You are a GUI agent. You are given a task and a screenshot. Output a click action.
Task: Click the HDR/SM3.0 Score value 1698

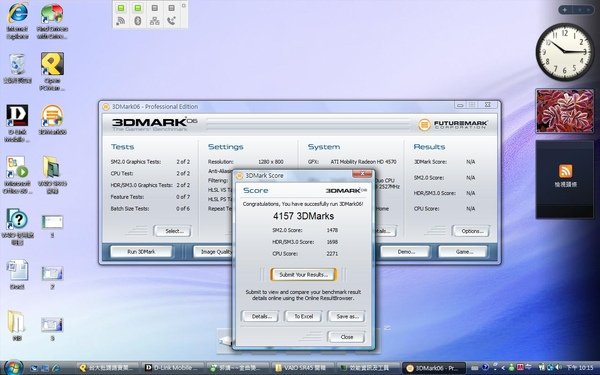tap(332, 242)
